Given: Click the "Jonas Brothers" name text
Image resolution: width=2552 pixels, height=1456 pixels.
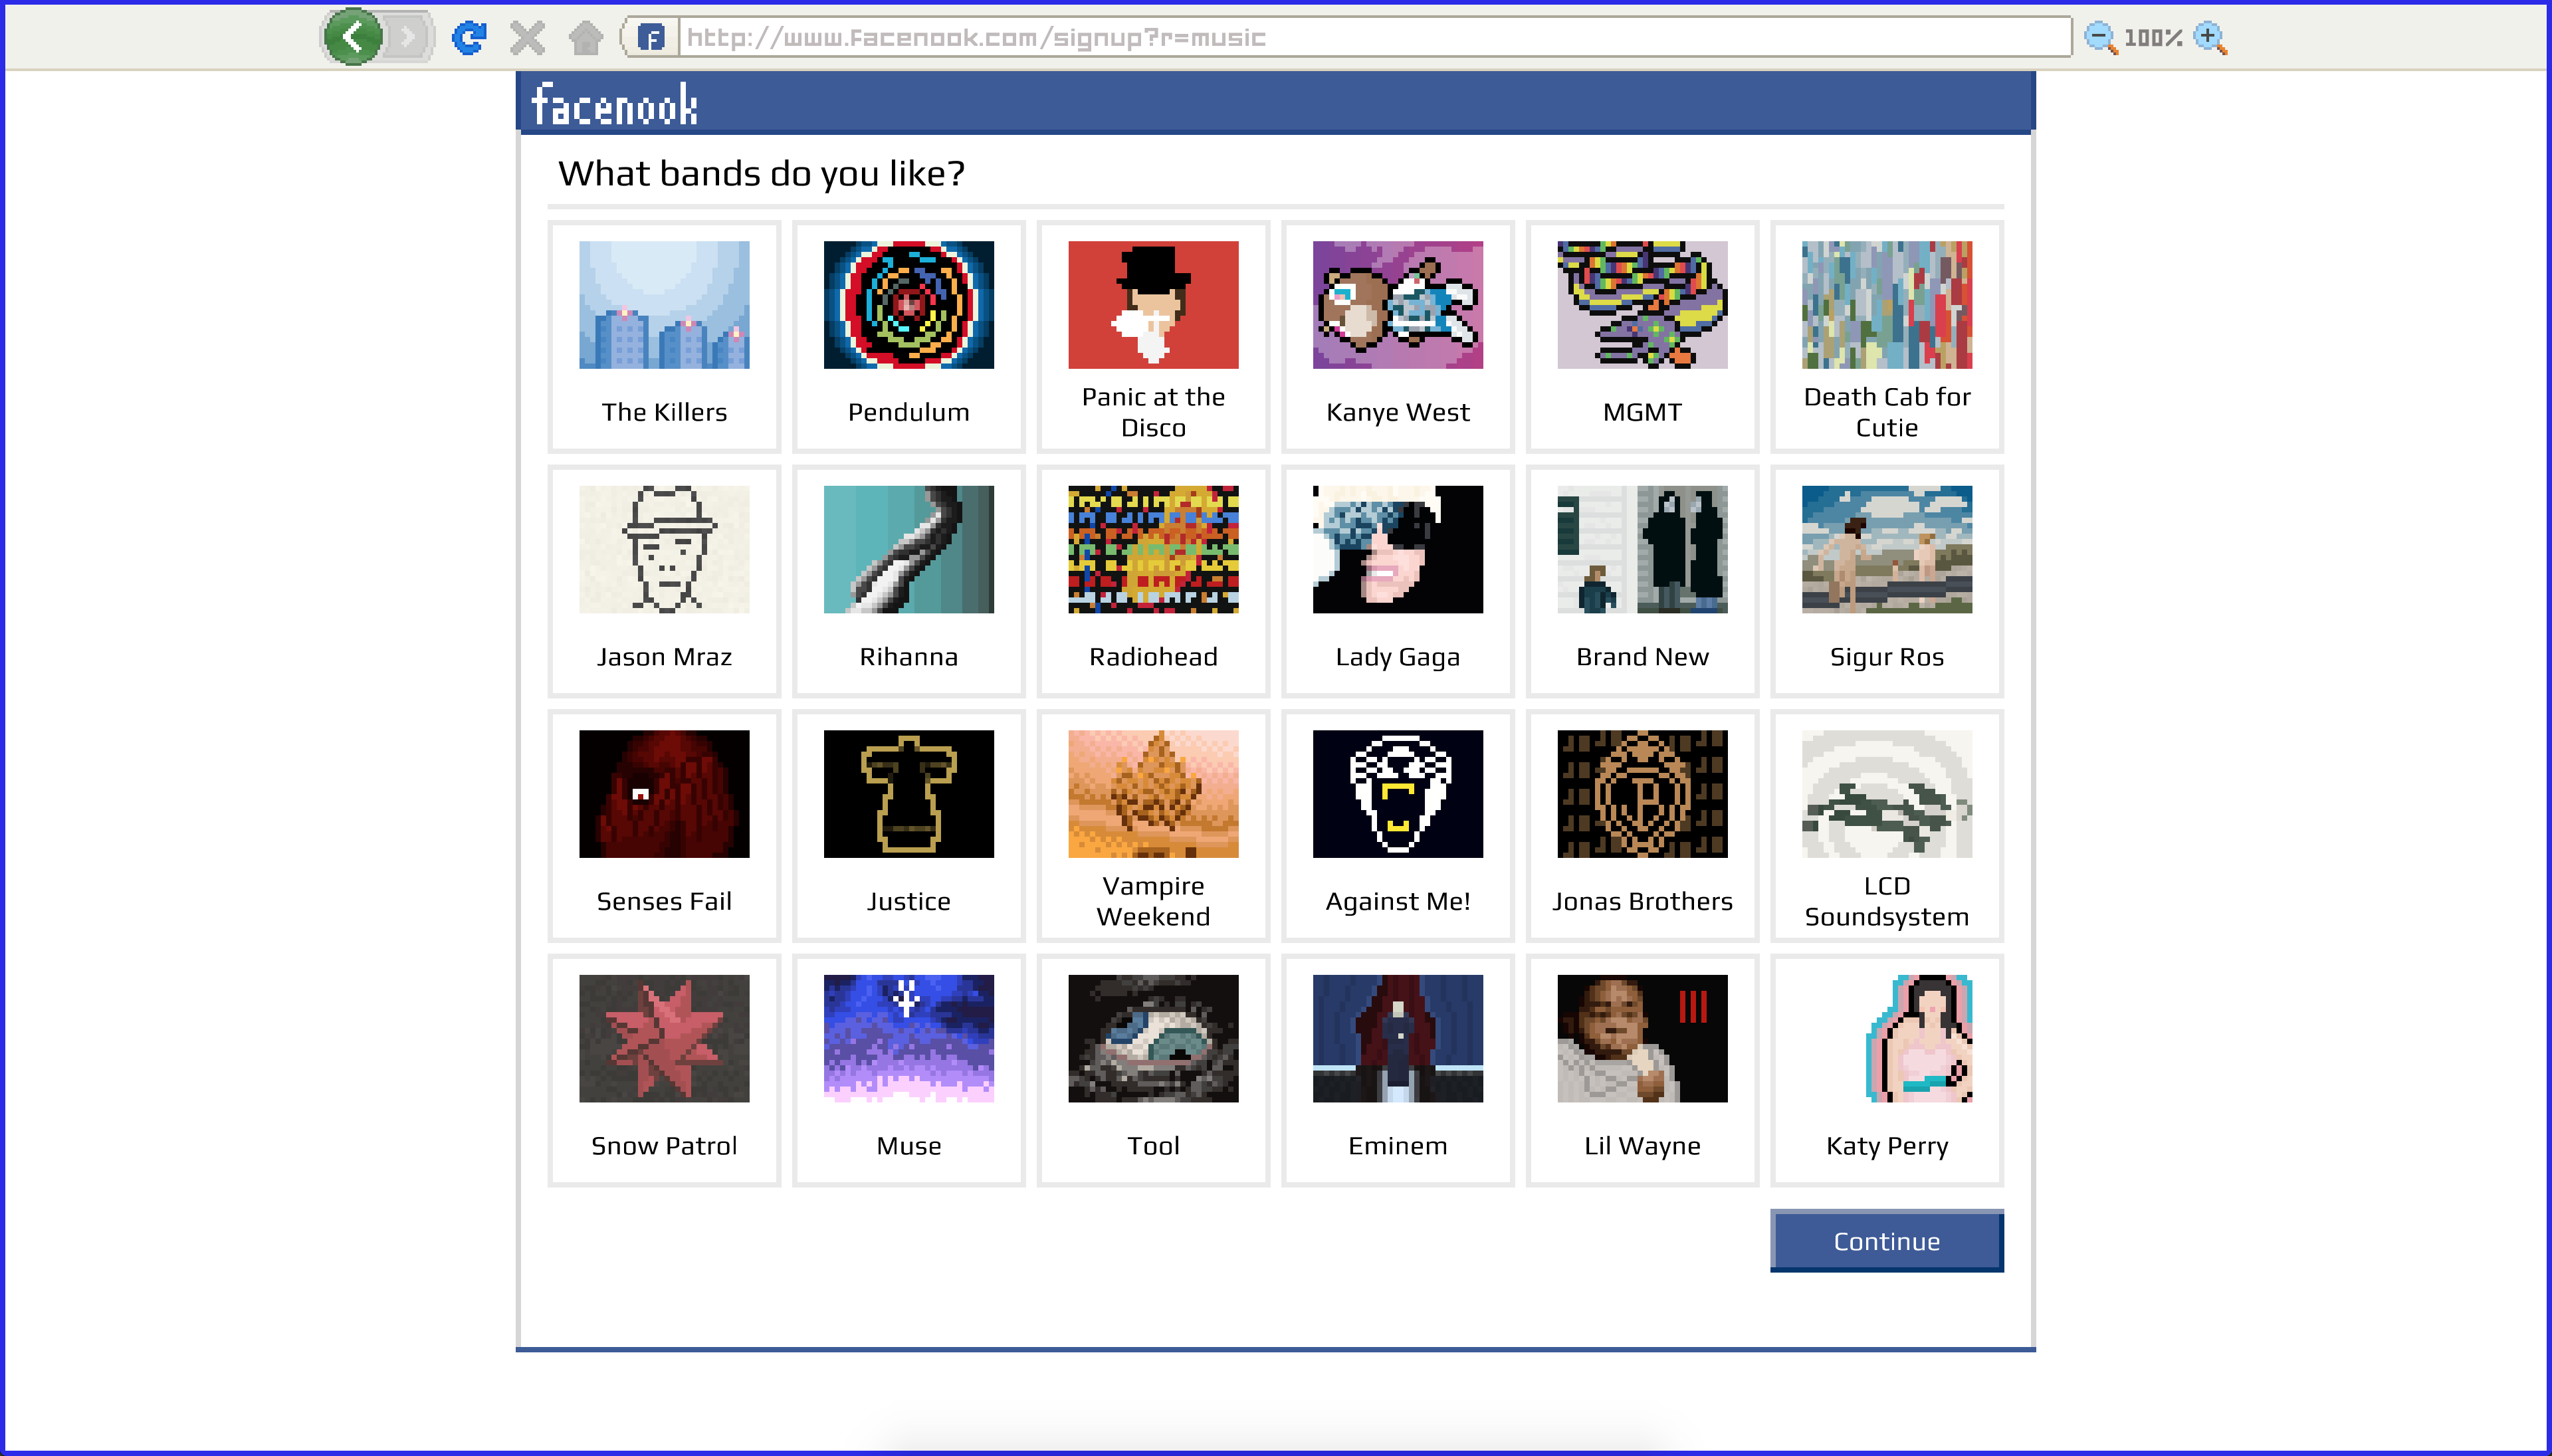Looking at the screenshot, I should coord(1642,901).
